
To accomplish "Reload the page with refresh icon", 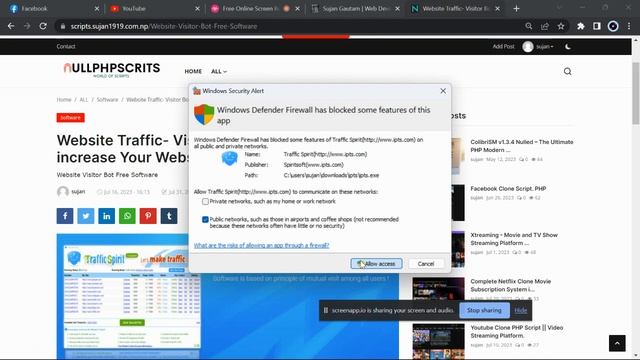I will pyautogui.click(x=43, y=26).
